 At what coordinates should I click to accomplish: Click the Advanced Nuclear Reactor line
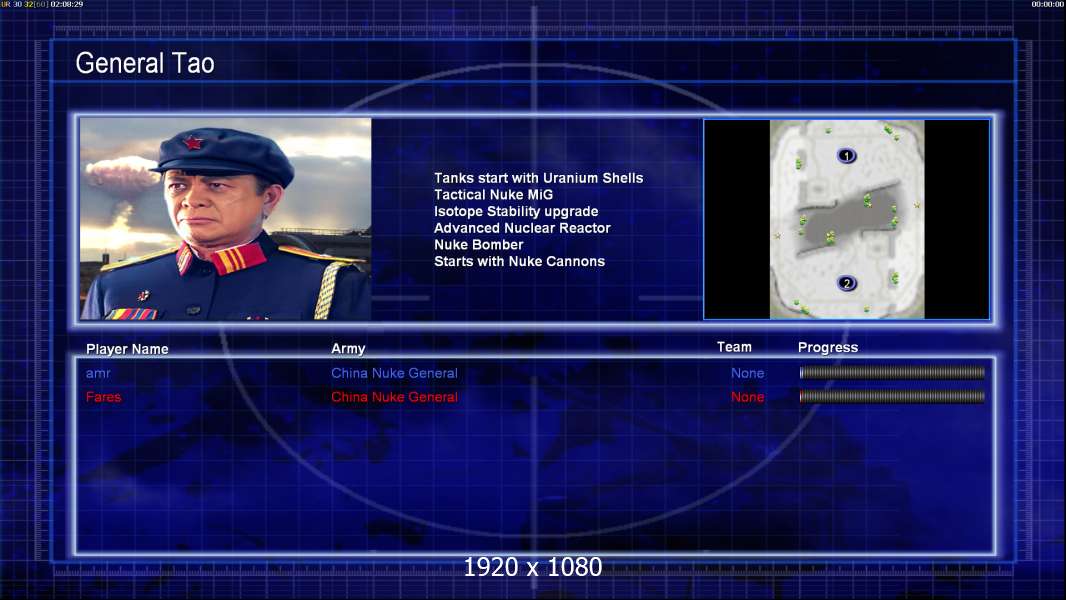coord(522,228)
